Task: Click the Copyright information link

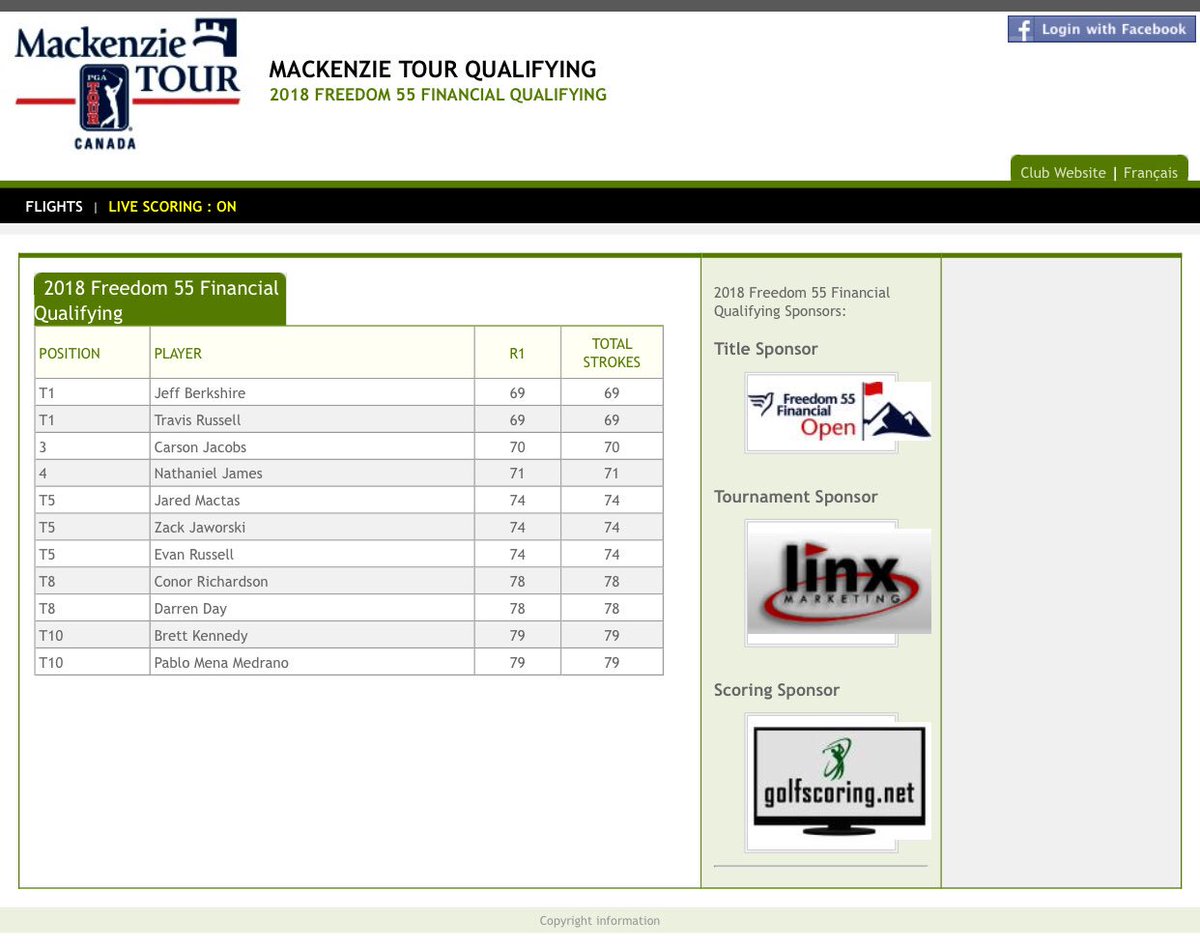Action: [x=600, y=921]
